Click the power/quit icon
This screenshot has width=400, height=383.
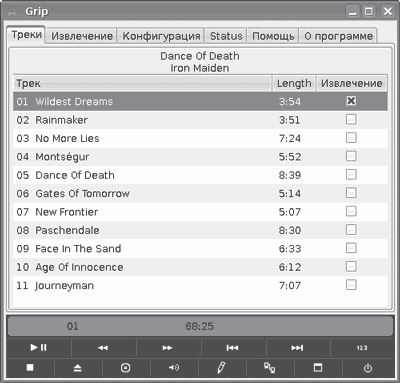coord(368,368)
